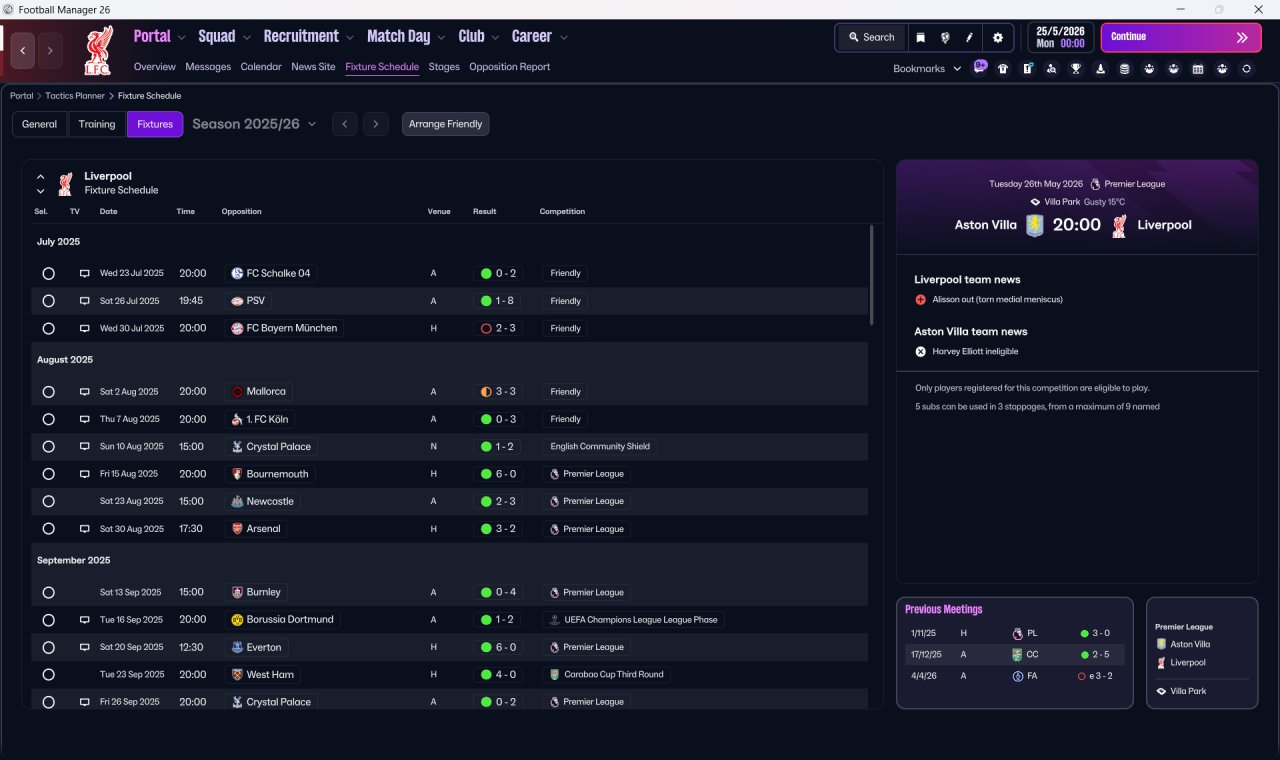1280x760 pixels.
Task: Click the calendar grid shortcut icon
Action: [1198, 69]
